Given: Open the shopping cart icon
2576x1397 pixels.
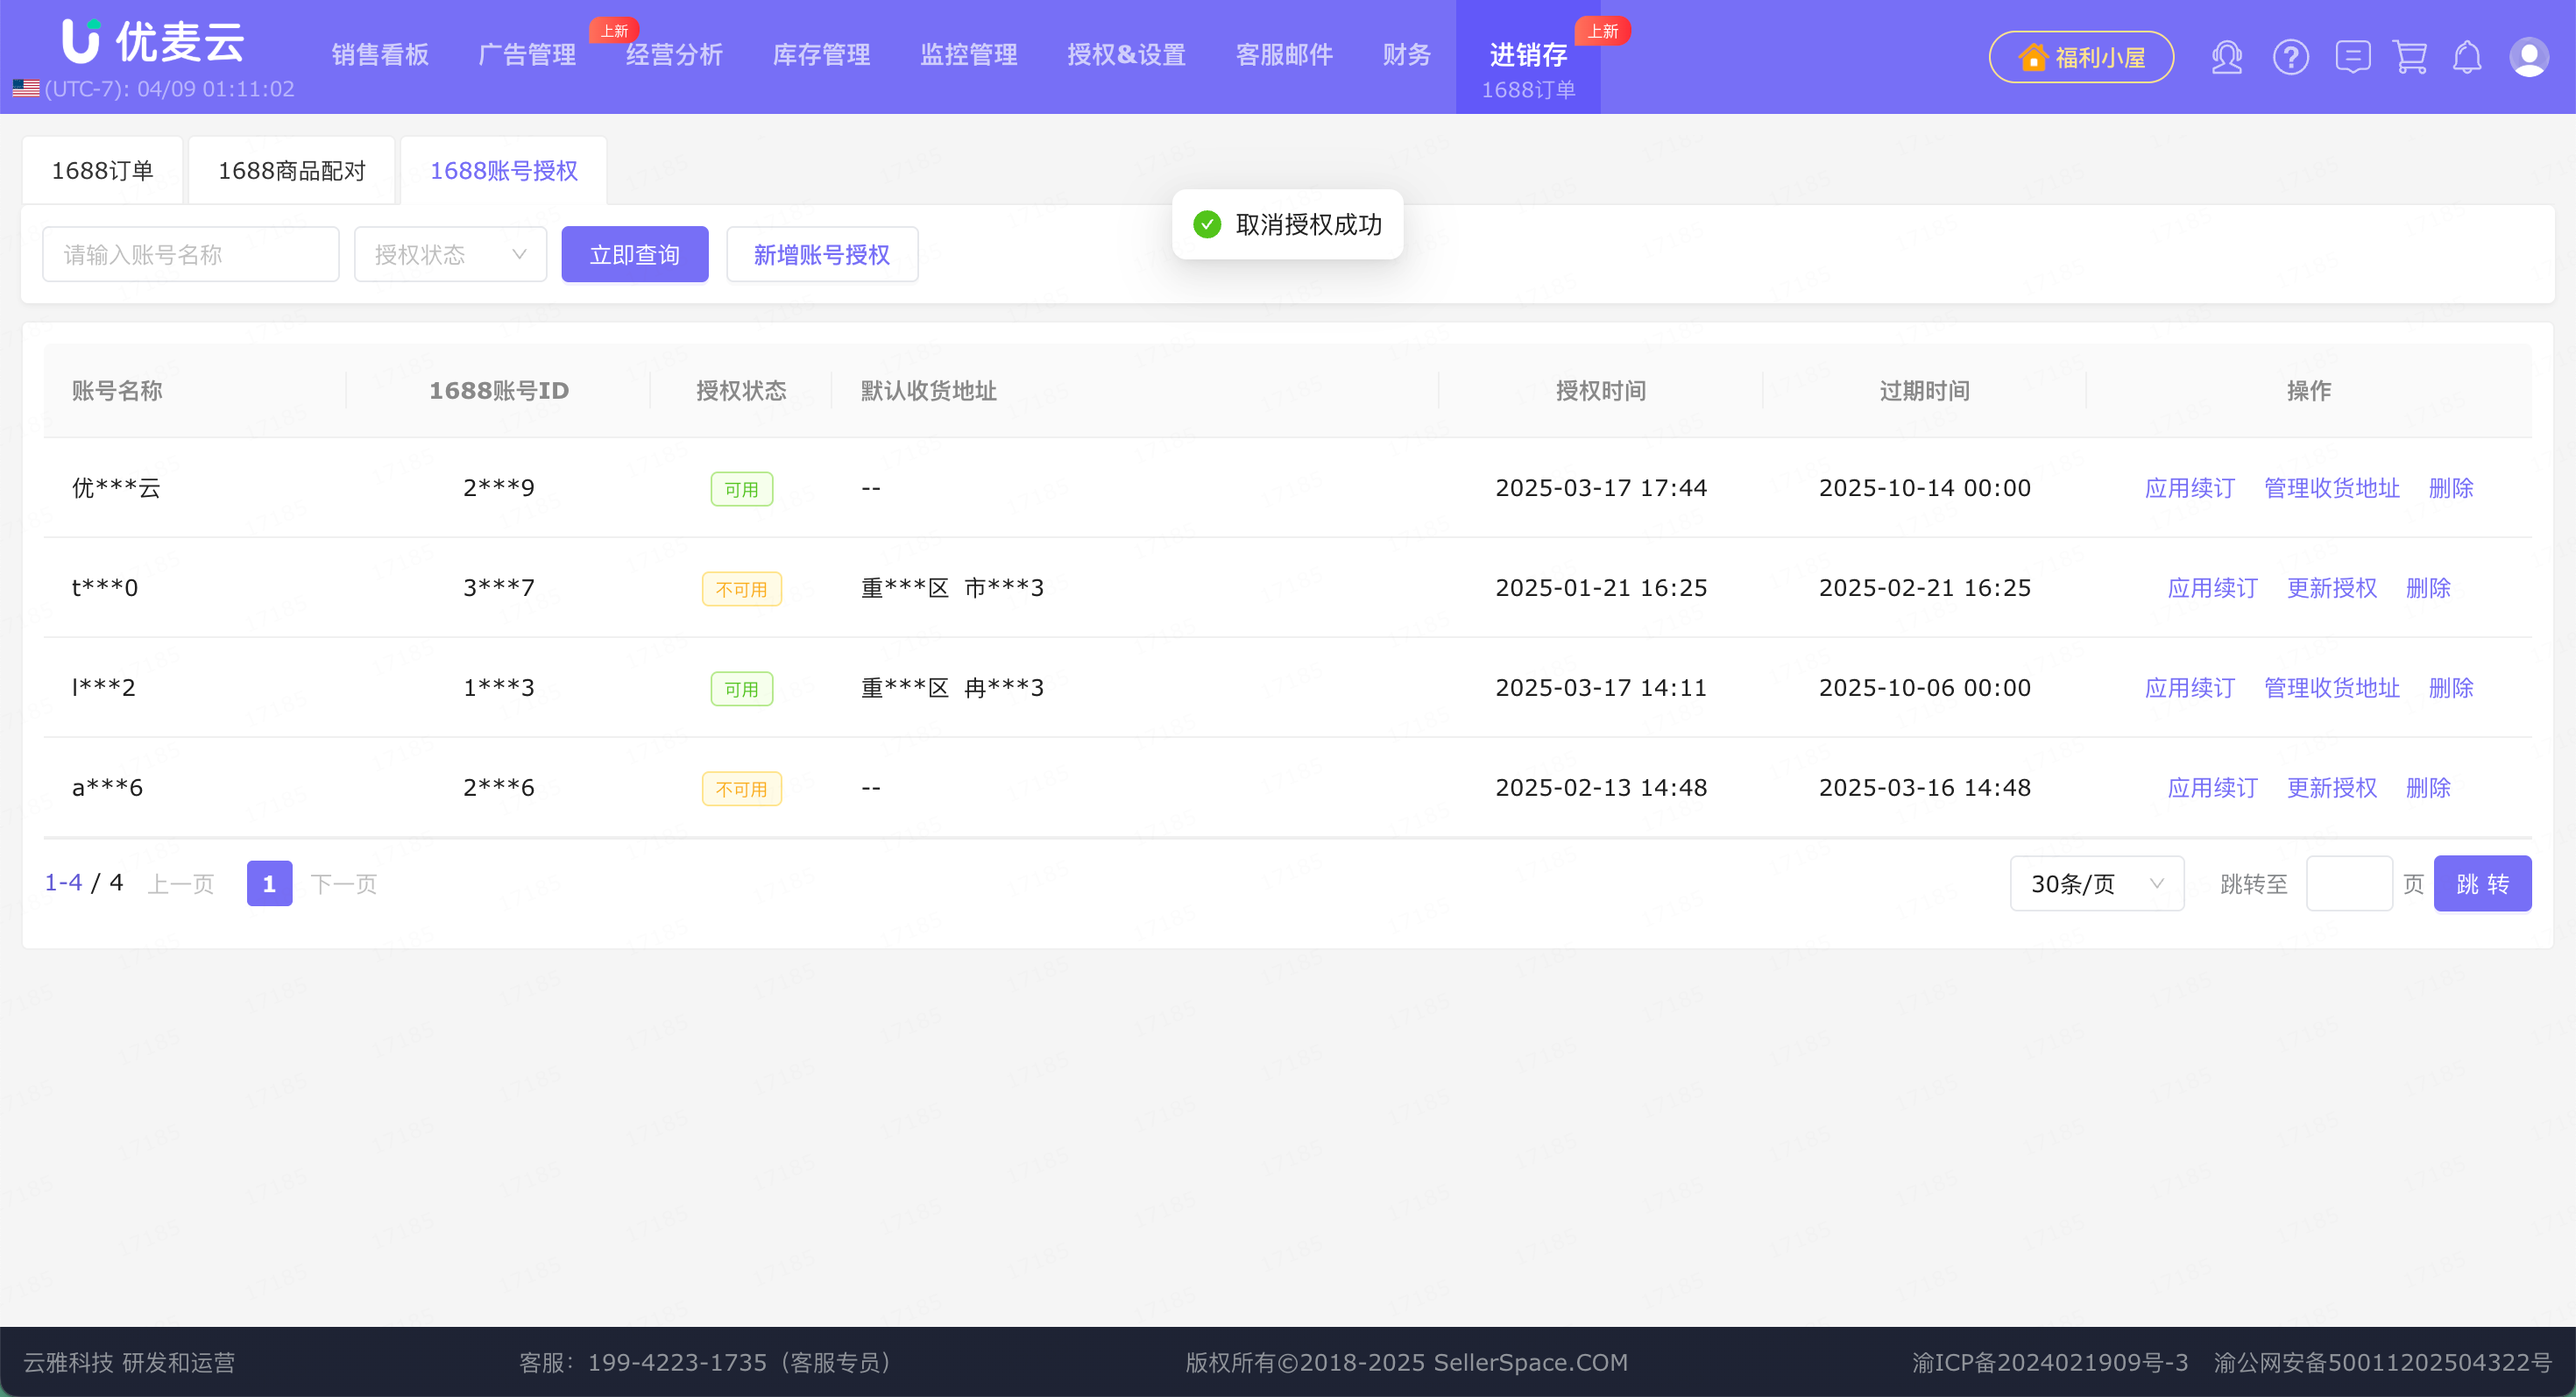Looking at the screenshot, I should click(2410, 57).
